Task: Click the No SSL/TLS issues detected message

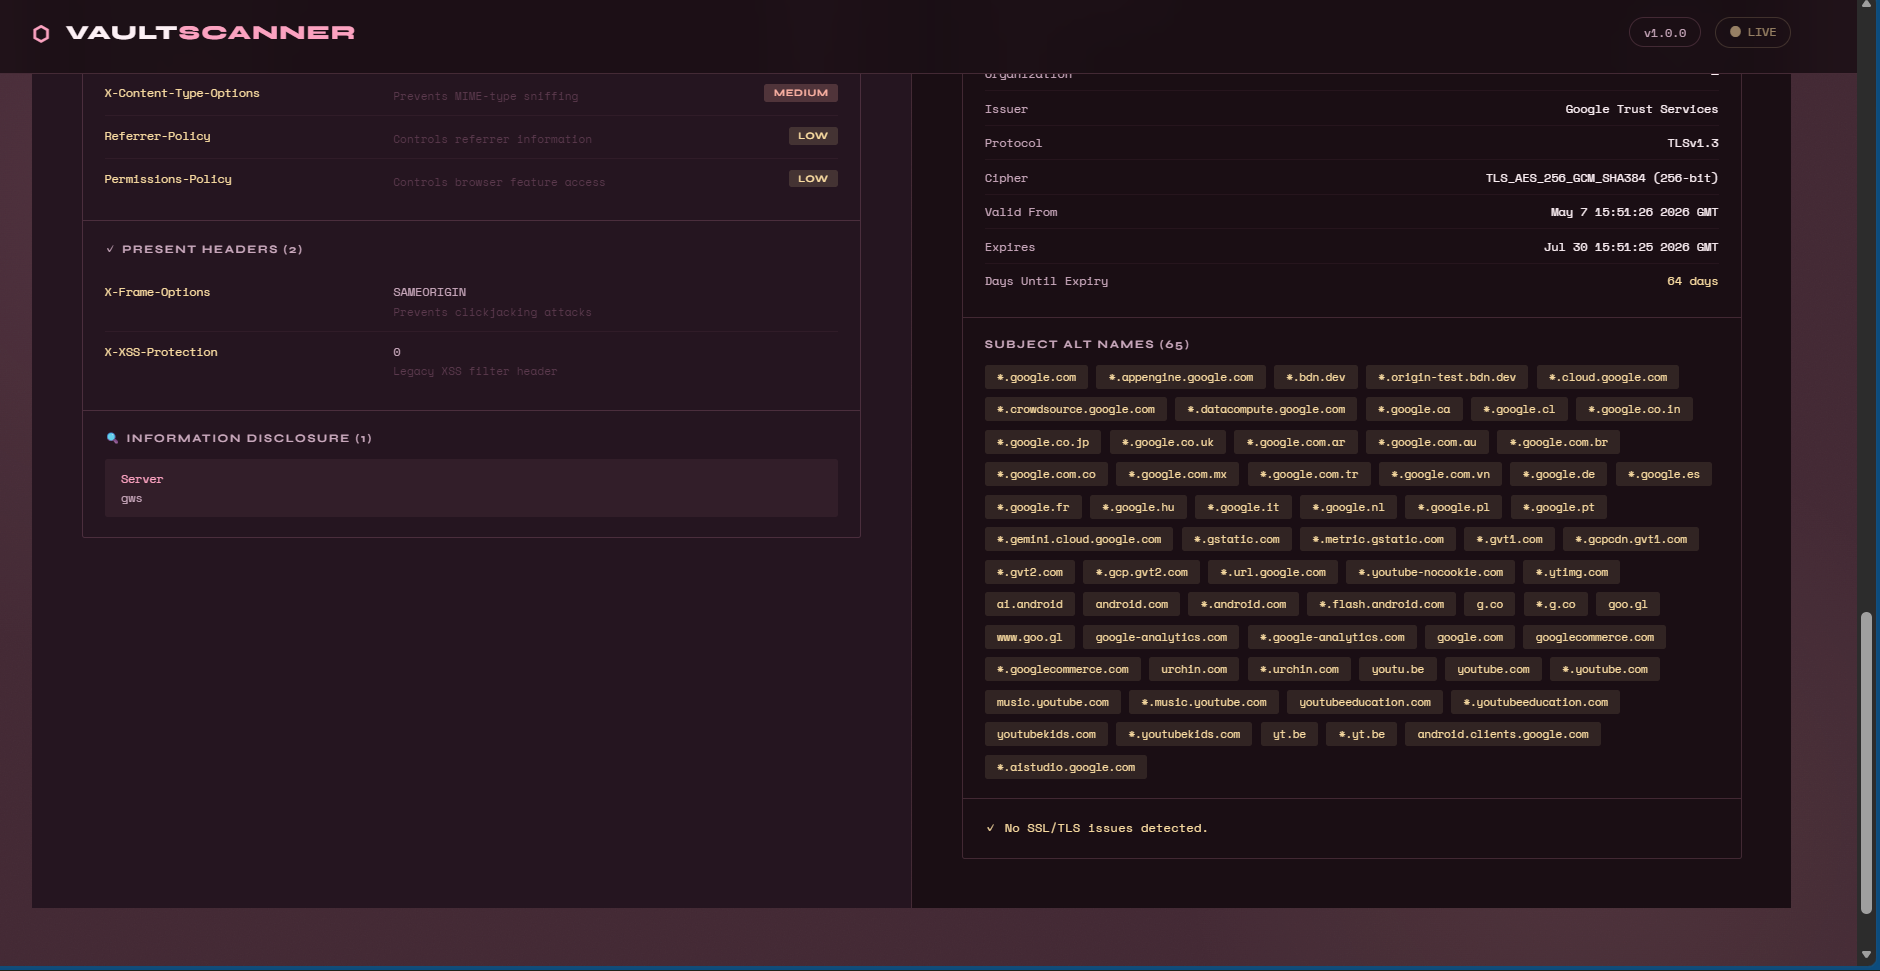Action: pos(1098,828)
